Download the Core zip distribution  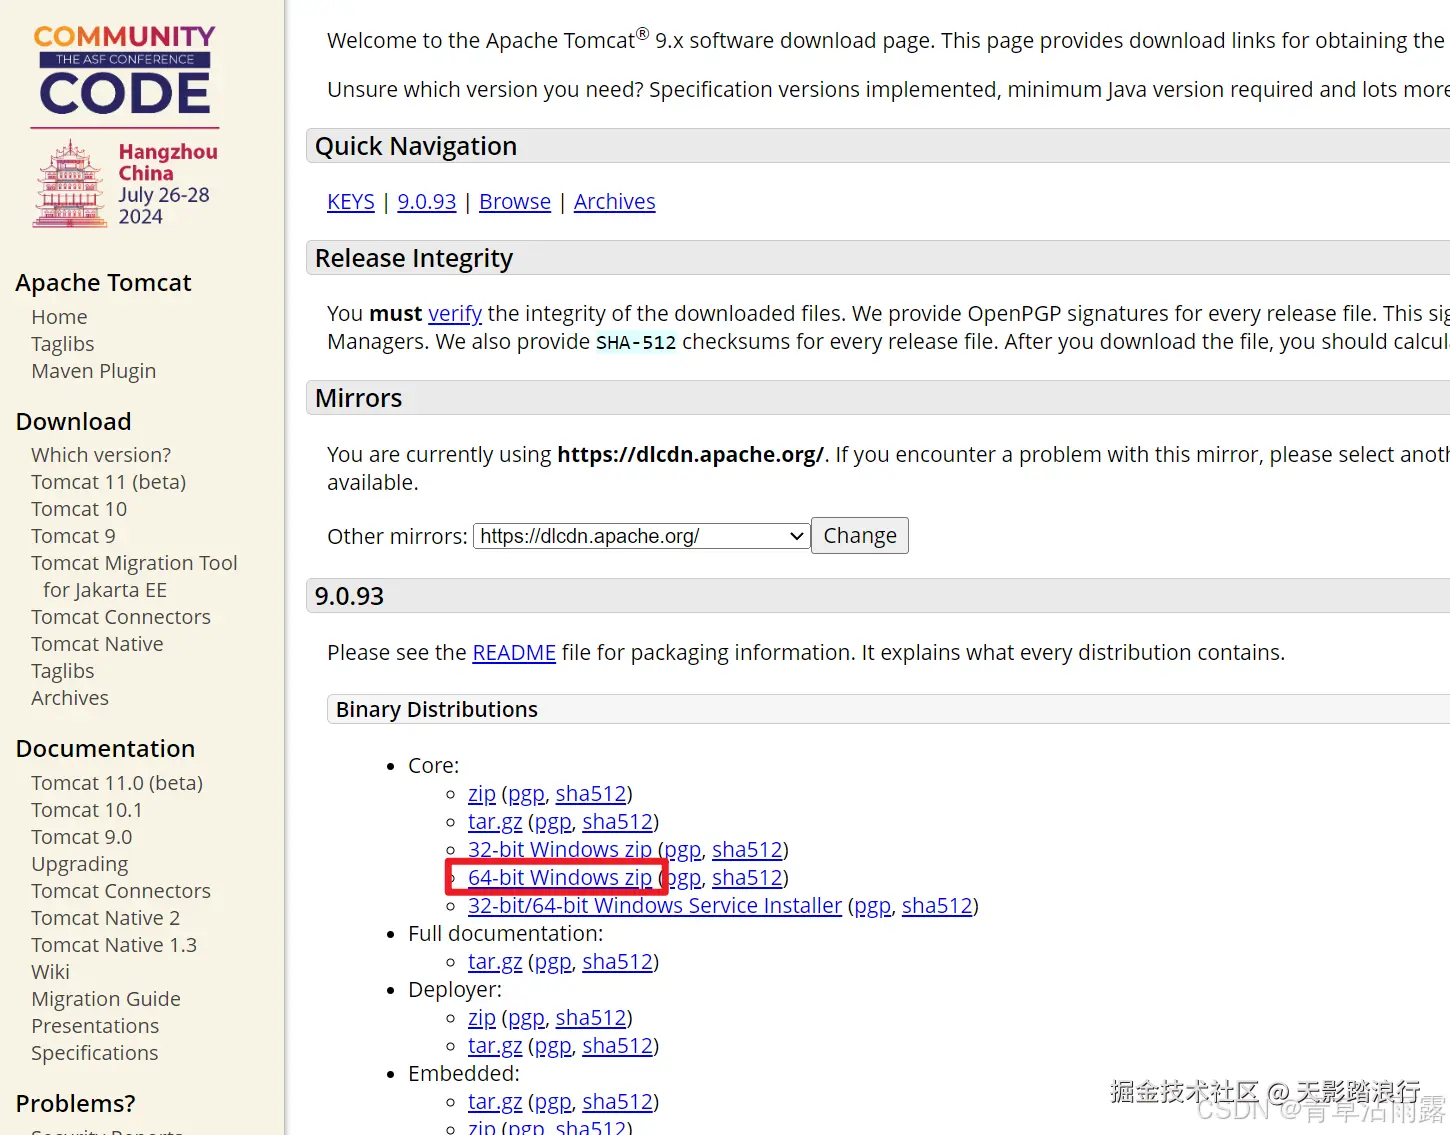pos(482,794)
